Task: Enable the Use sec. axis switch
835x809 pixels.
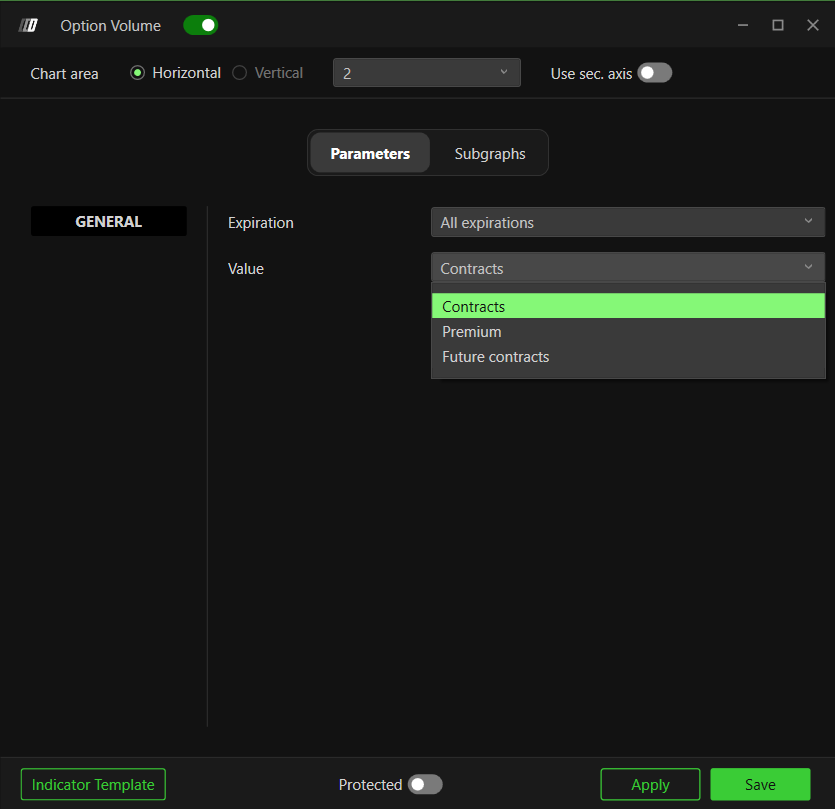Action: point(655,73)
